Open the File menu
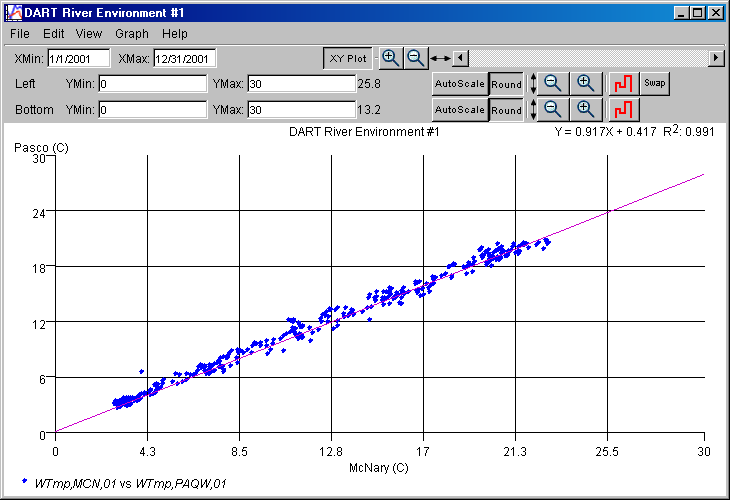The image size is (730, 500). click(20, 34)
